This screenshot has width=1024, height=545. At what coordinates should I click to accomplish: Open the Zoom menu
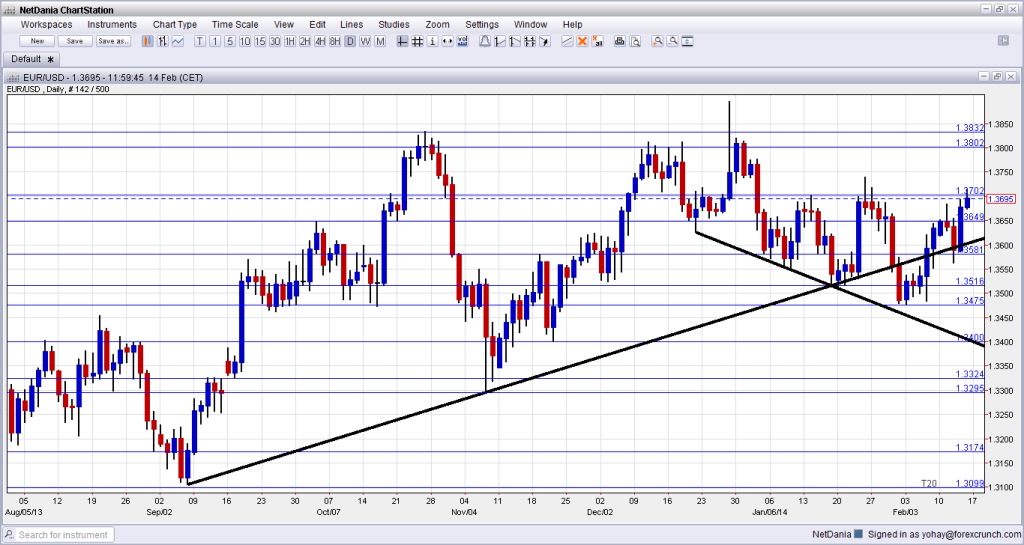438,24
